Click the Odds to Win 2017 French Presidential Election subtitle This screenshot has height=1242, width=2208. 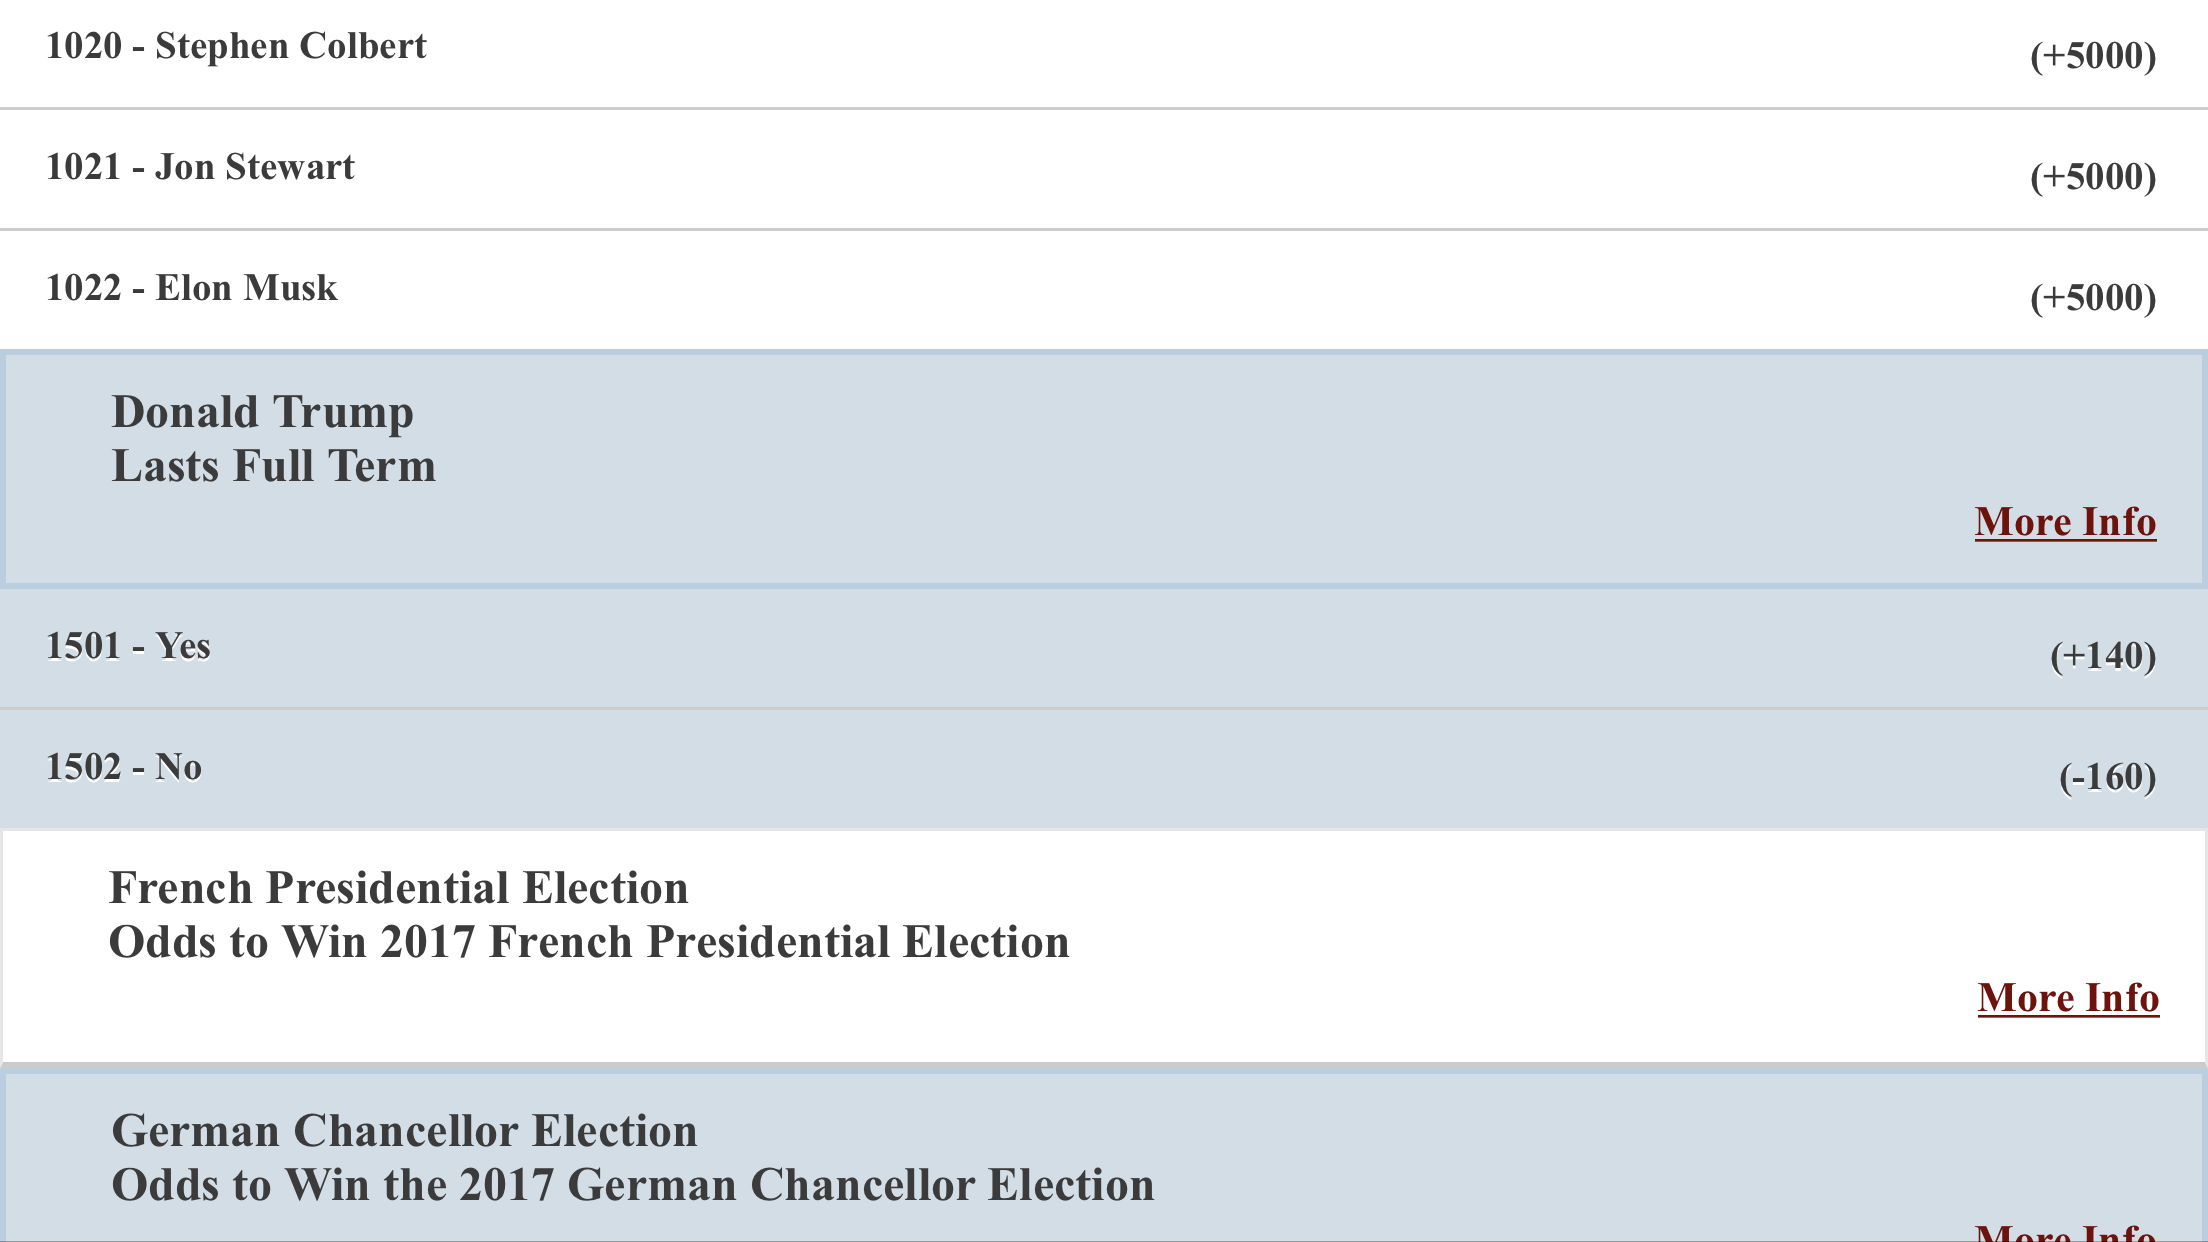click(589, 942)
